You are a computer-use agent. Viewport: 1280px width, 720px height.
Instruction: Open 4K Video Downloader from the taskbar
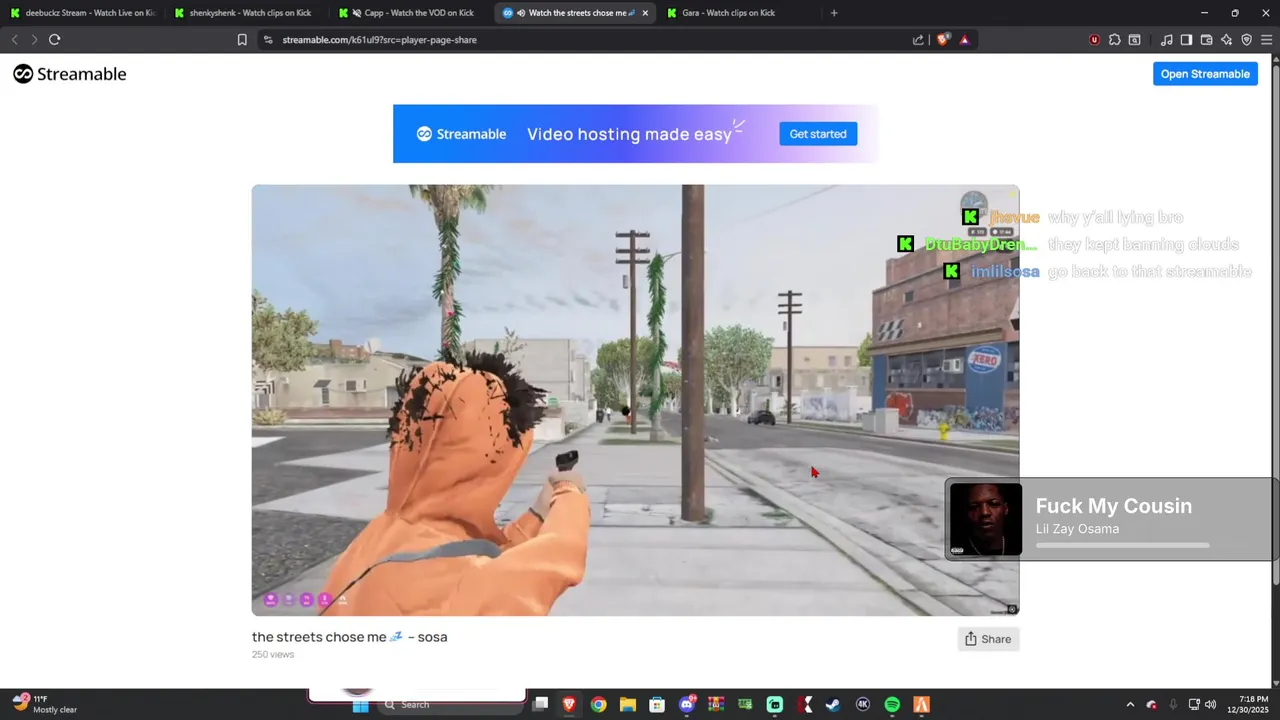[863, 705]
